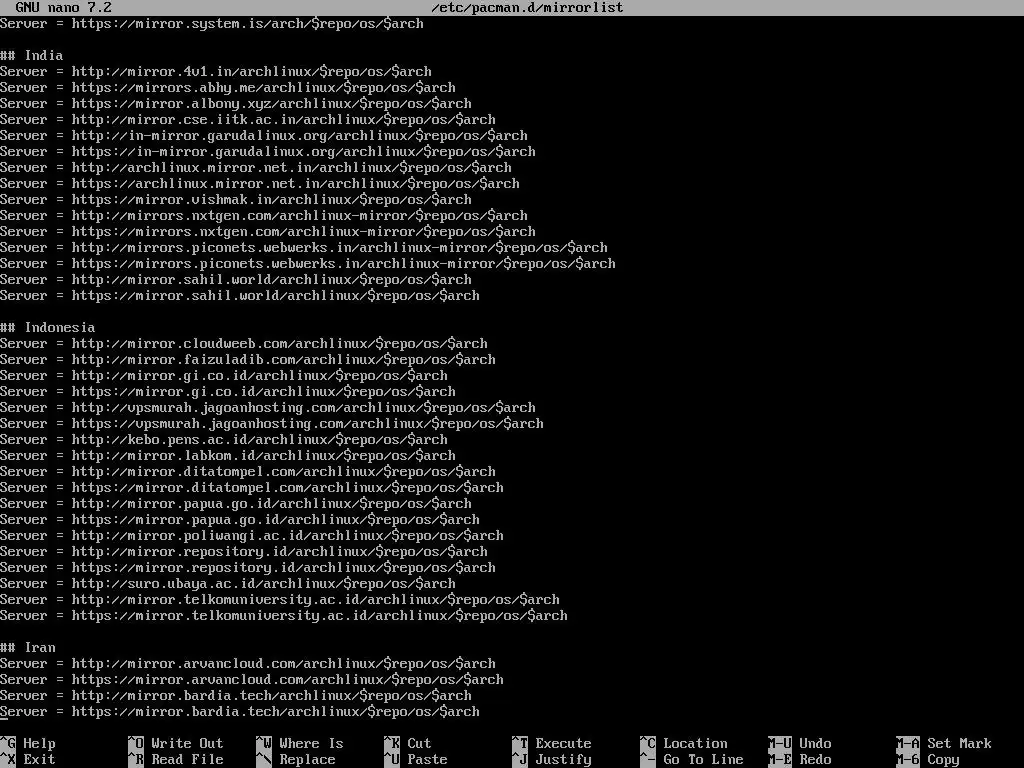Click the kebo.pens.ac.id server line
This screenshot has width=1024, height=768.
(x=224, y=440)
